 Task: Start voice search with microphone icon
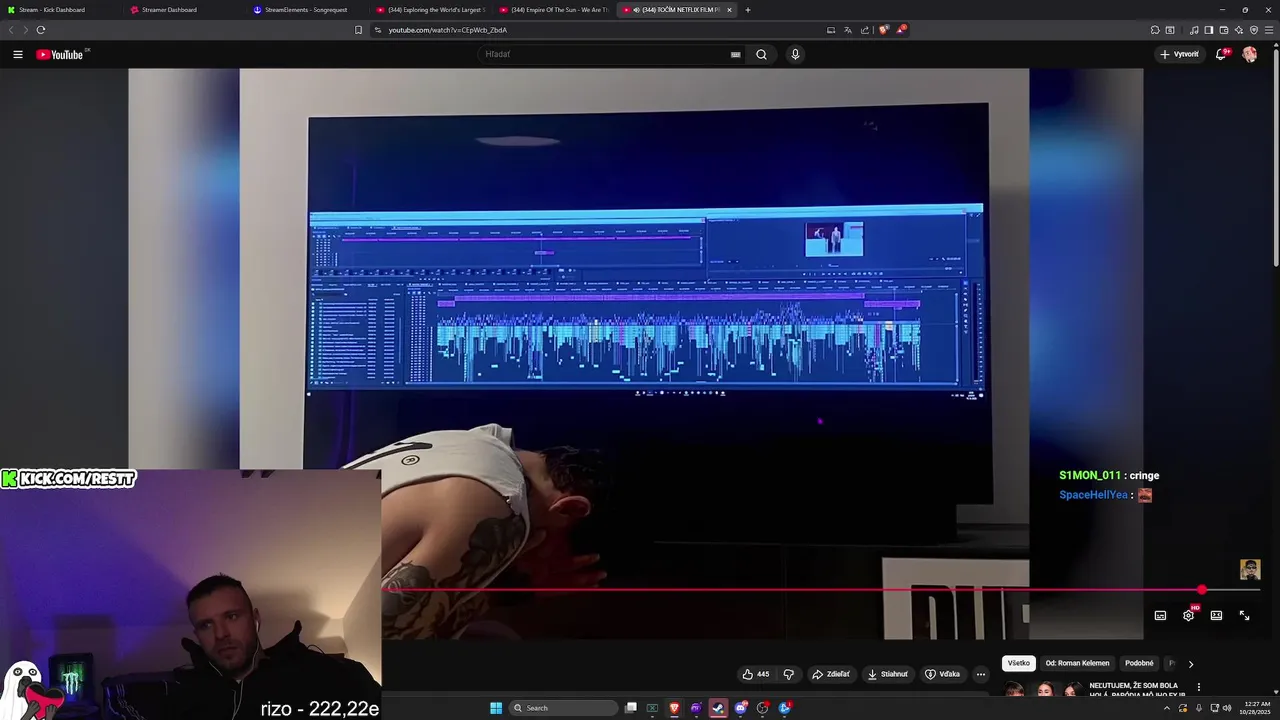tap(795, 54)
